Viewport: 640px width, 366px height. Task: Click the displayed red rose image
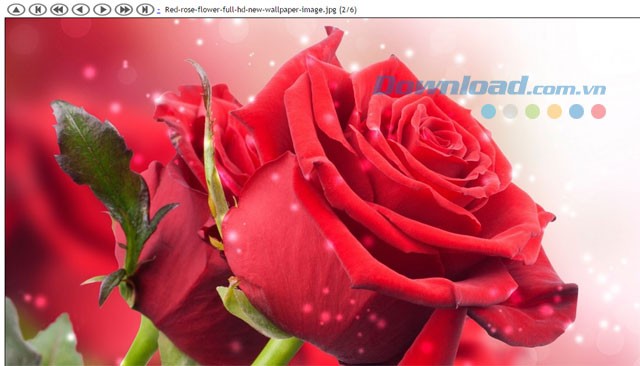[x=322, y=192]
